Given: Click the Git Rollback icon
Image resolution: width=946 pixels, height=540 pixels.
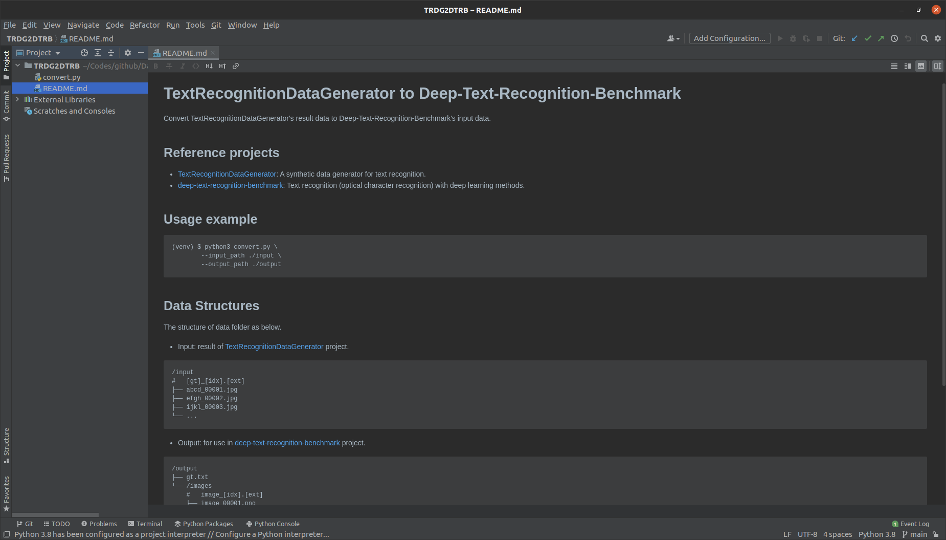Looking at the screenshot, I should (908, 39).
